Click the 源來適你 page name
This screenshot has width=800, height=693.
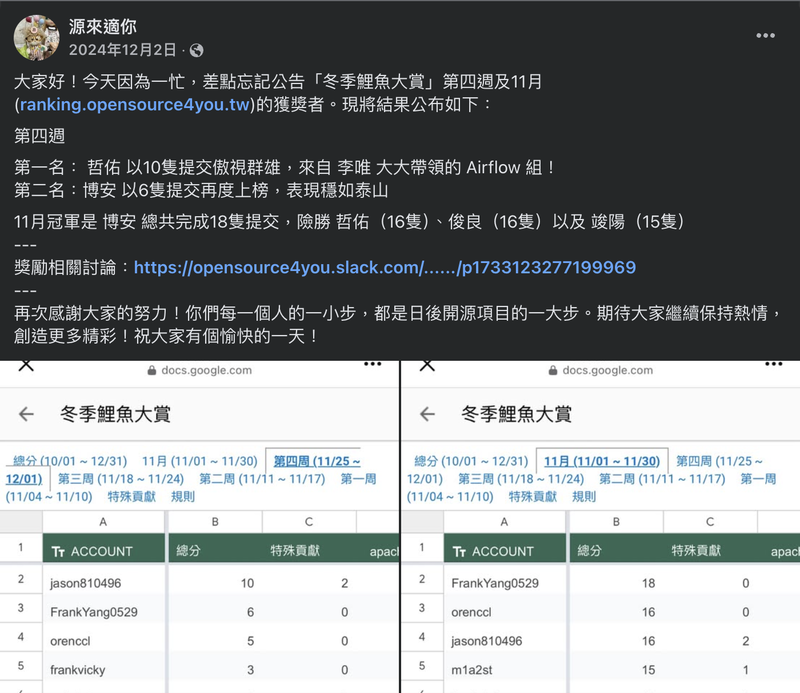click(x=103, y=27)
